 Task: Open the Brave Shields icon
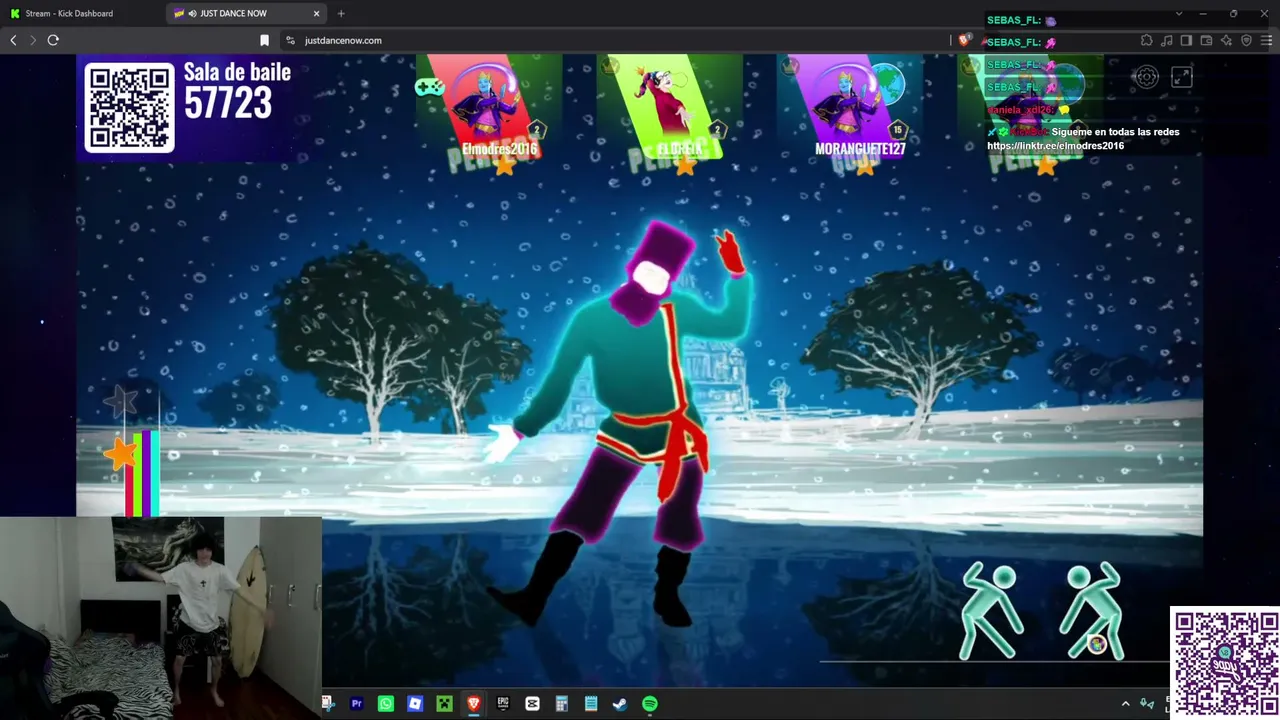(x=964, y=40)
